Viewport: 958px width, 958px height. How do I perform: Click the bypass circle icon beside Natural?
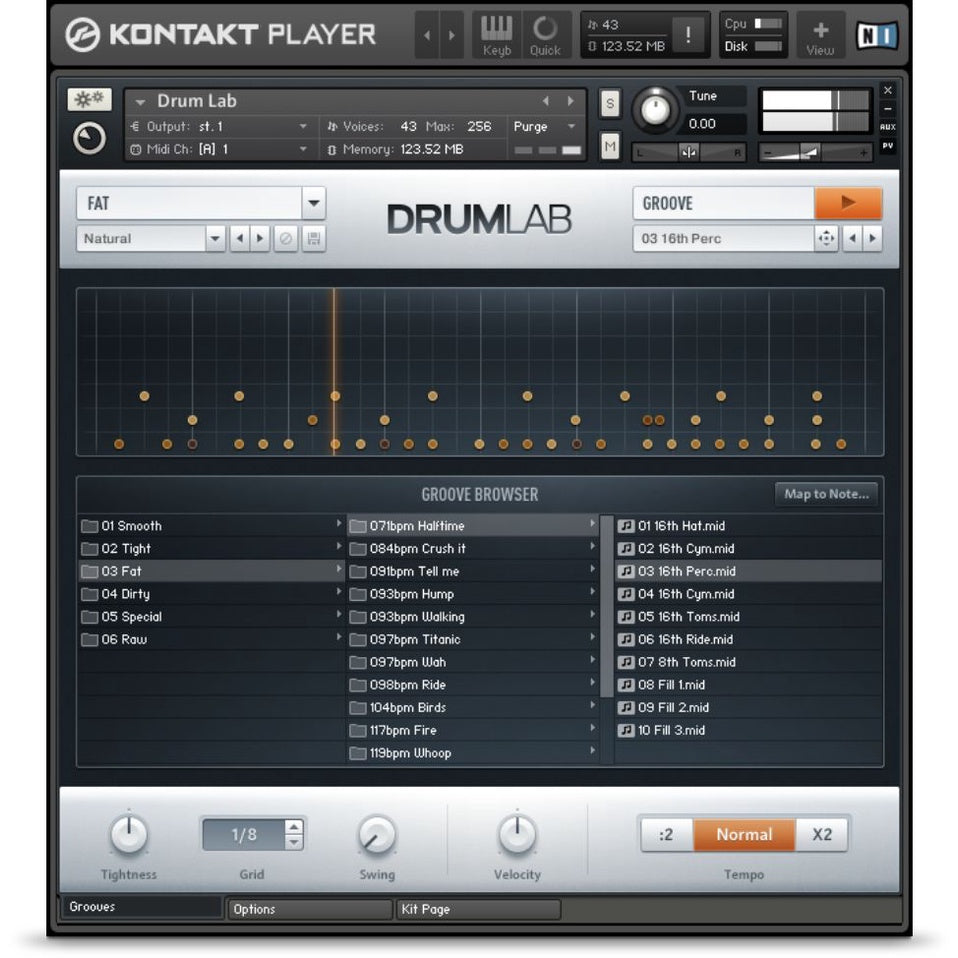point(288,239)
